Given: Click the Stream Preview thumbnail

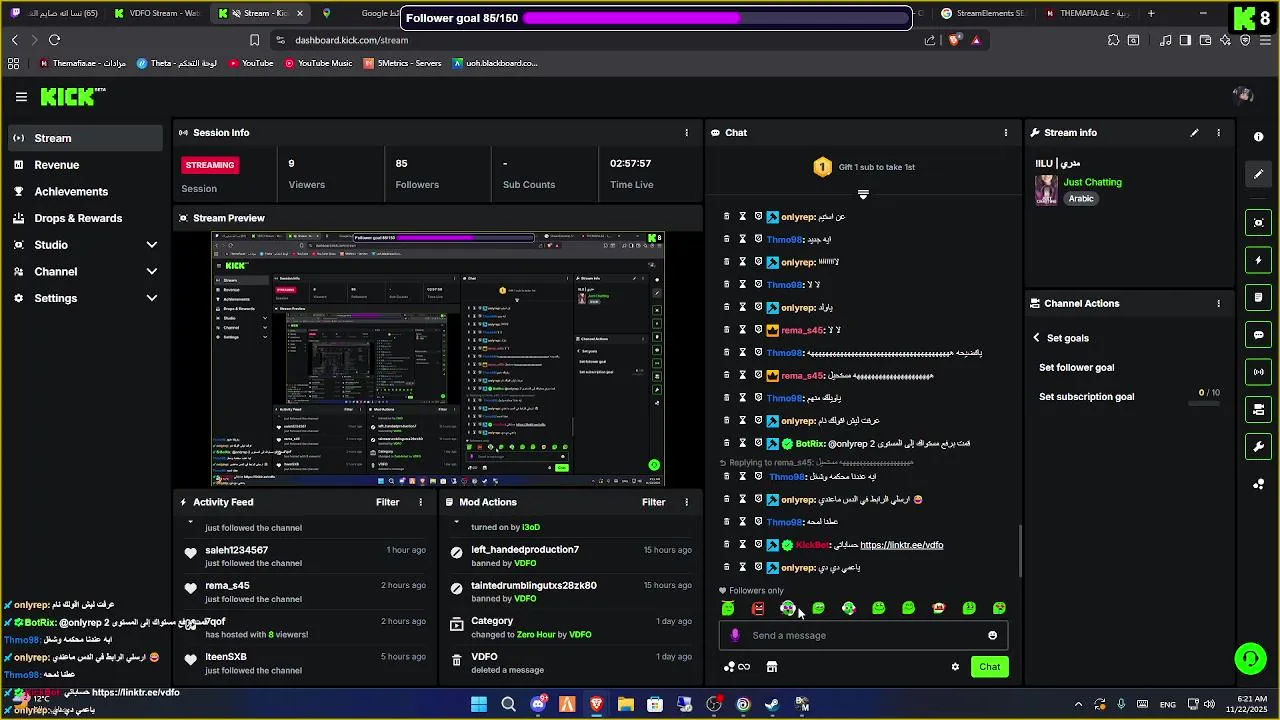Looking at the screenshot, I should [x=438, y=359].
